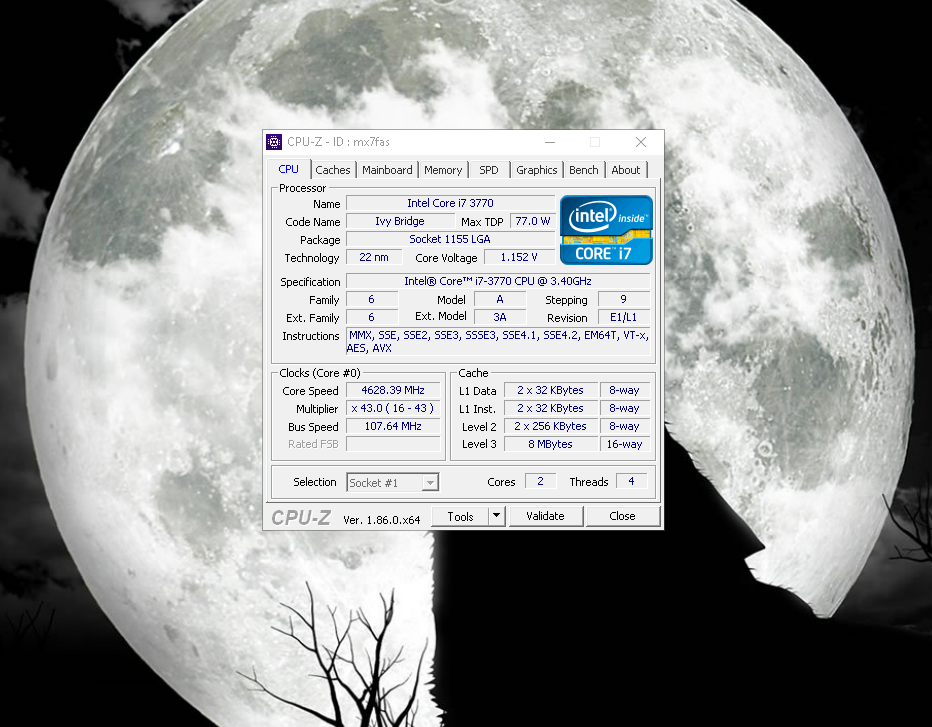The width and height of the screenshot is (932, 727).
Task: Open the Bench tab
Action: point(584,170)
